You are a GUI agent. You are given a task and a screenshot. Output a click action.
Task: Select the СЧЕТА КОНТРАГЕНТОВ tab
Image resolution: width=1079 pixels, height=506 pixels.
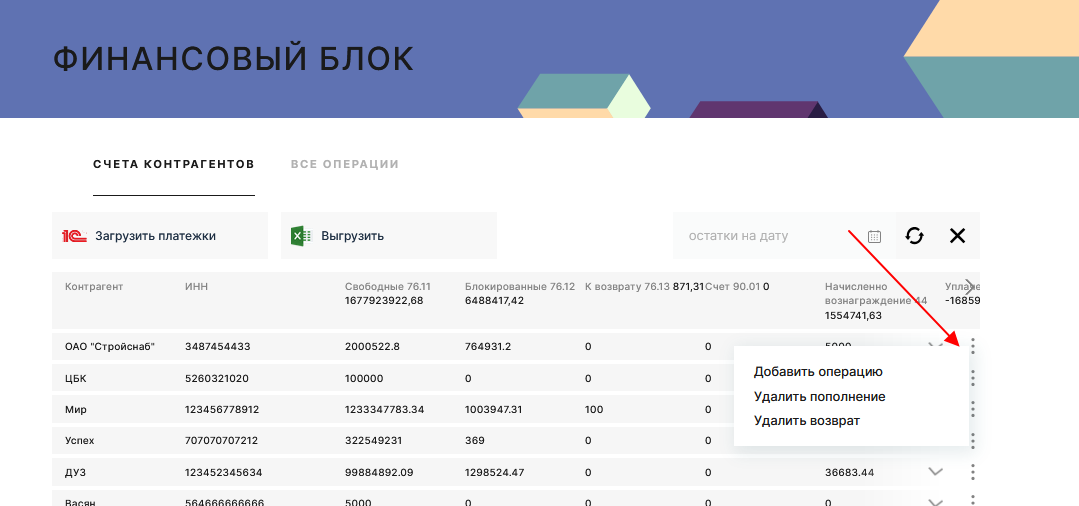[x=173, y=164]
